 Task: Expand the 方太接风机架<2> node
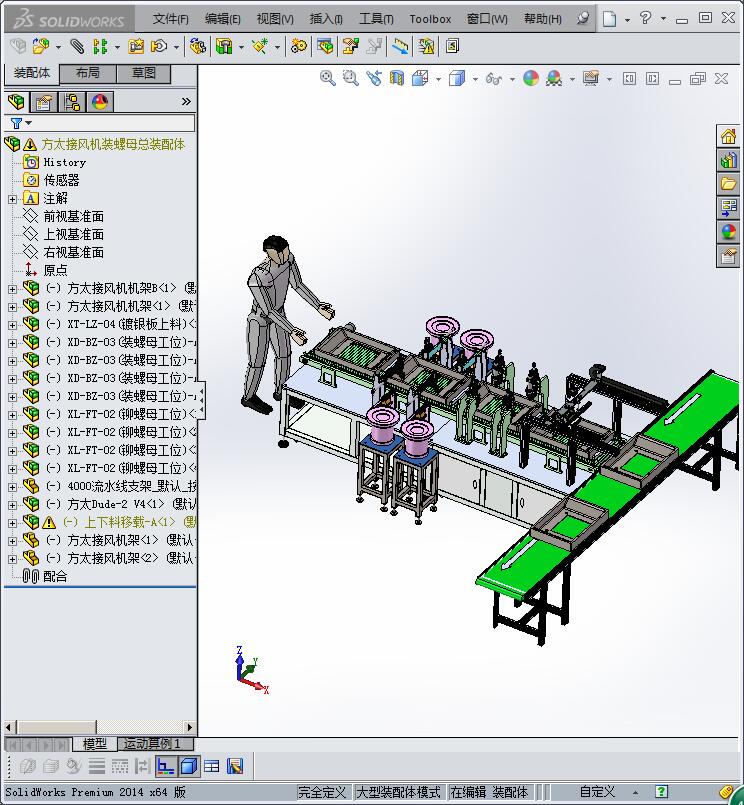12,559
